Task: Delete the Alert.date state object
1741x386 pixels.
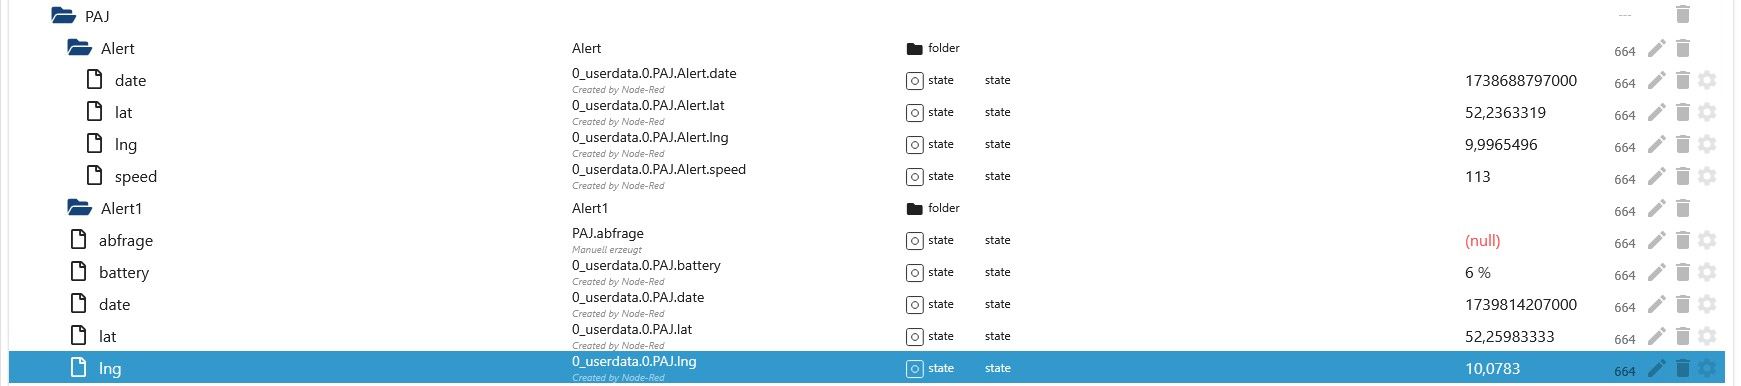Action: click(1683, 80)
